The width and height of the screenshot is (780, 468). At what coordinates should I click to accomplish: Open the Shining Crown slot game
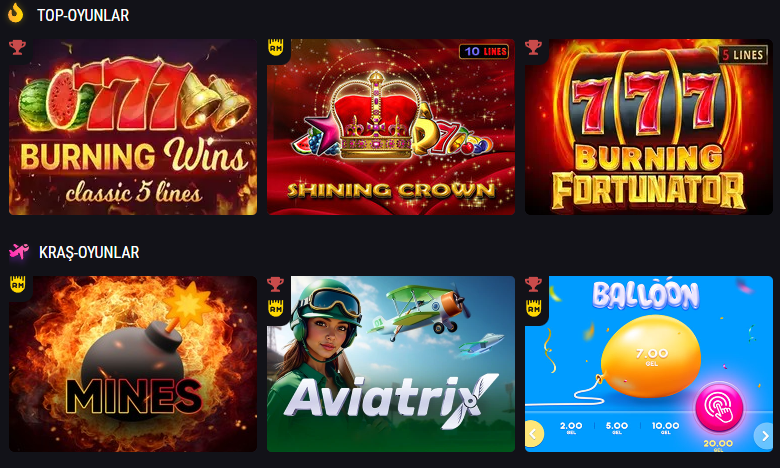tap(391, 127)
